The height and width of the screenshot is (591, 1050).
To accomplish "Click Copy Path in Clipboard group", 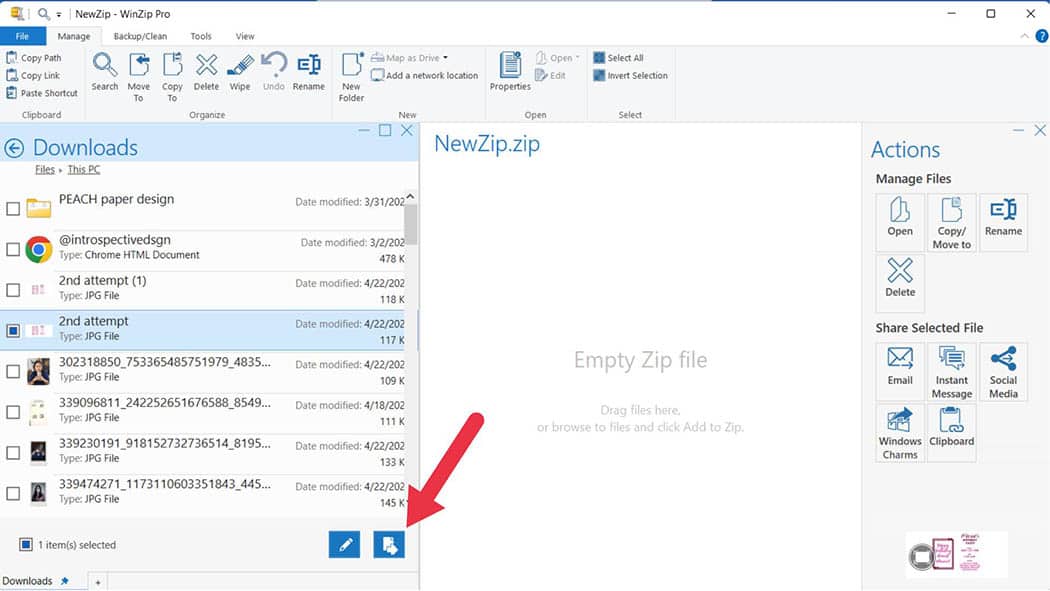I will tap(34, 58).
